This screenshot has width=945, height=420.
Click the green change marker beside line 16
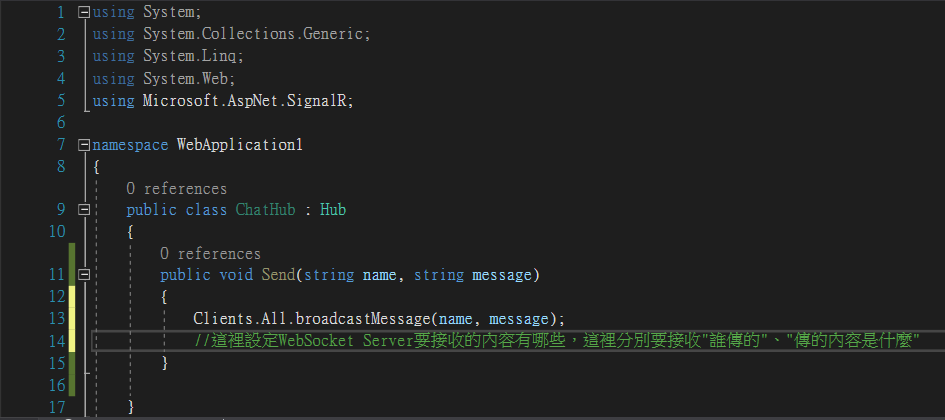72,384
